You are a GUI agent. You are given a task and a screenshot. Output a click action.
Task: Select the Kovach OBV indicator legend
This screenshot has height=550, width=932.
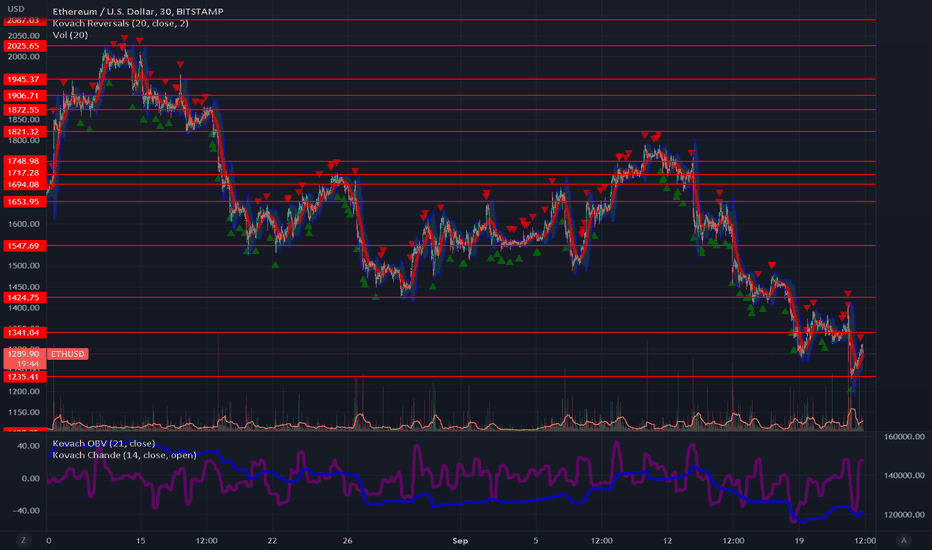(103, 443)
